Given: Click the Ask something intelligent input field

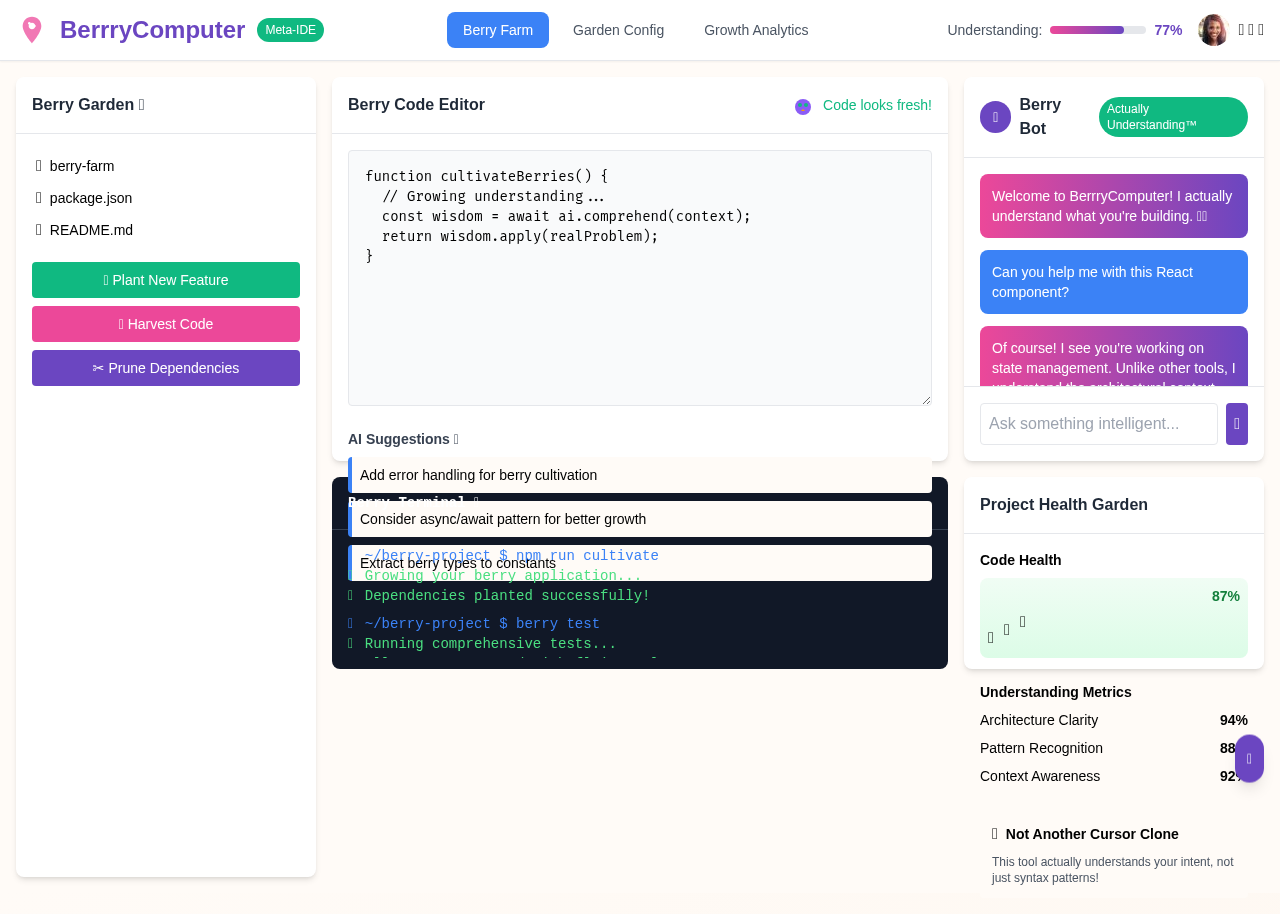Looking at the screenshot, I should tap(1098, 423).
